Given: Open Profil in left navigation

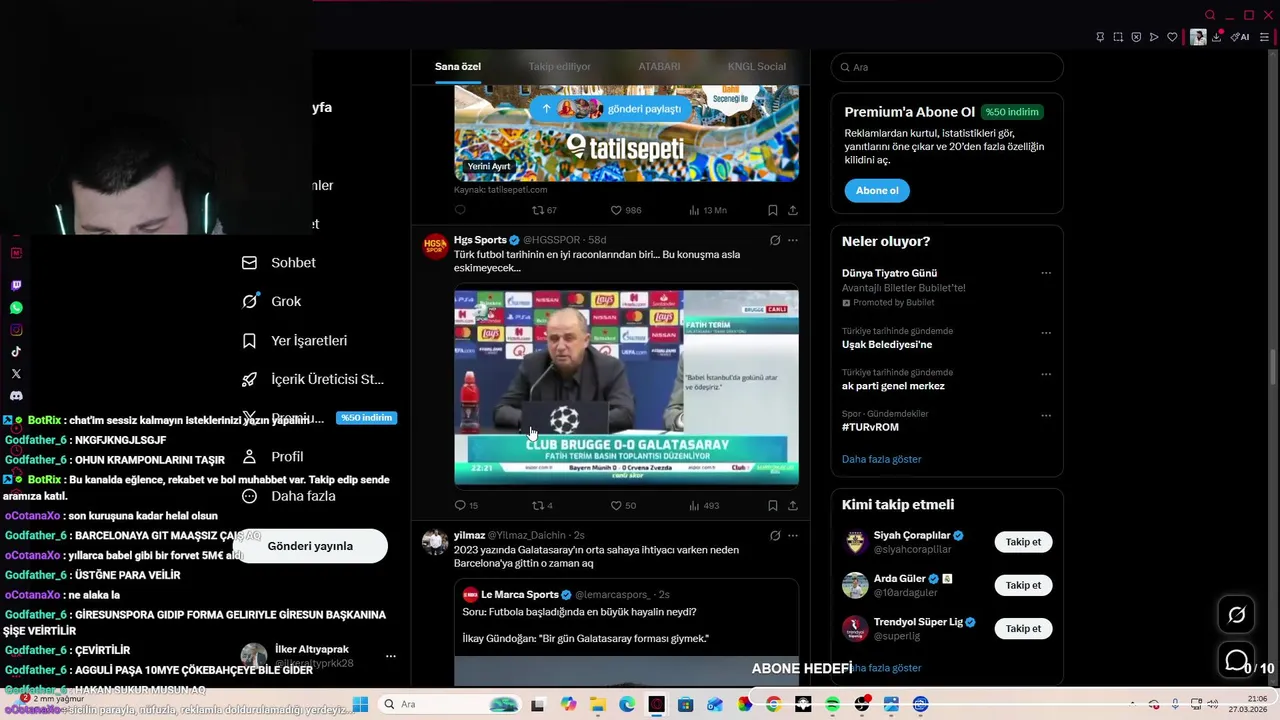Looking at the screenshot, I should coord(272,457).
